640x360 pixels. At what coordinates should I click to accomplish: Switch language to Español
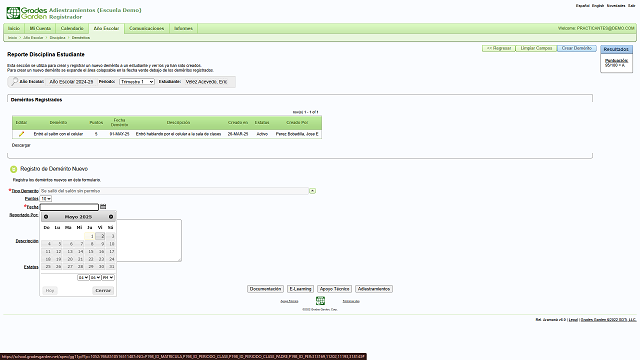click(x=582, y=6)
